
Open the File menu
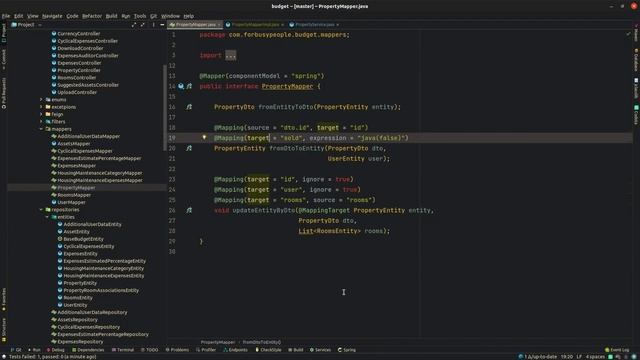pyautogui.click(x=6, y=16)
